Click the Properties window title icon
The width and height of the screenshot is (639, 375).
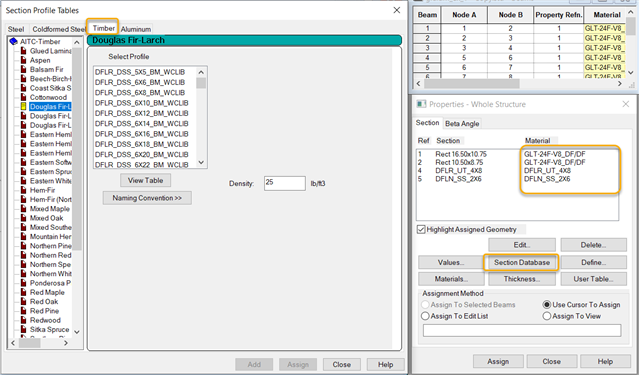tap(421, 104)
